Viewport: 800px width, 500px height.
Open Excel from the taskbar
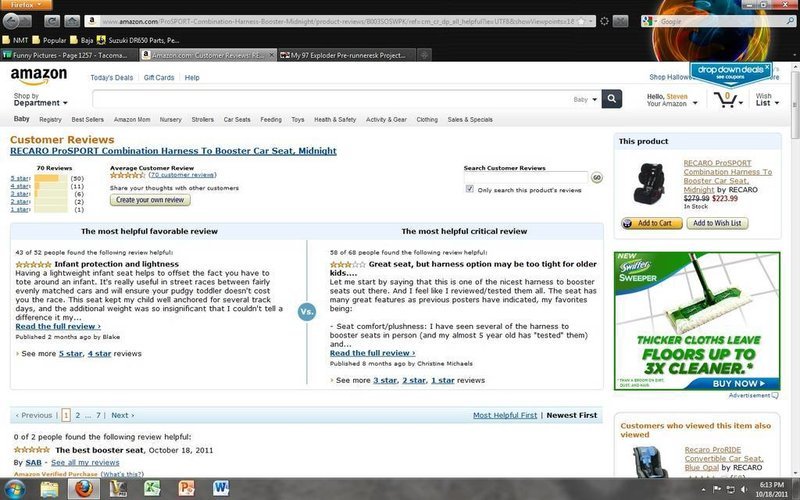pyautogui.click(x=152, y=489)
